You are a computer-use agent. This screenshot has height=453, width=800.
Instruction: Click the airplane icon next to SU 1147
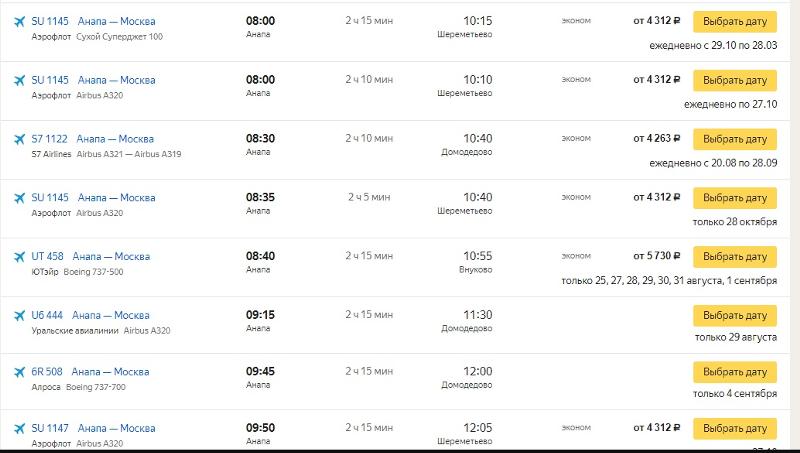tap(19, 429)
